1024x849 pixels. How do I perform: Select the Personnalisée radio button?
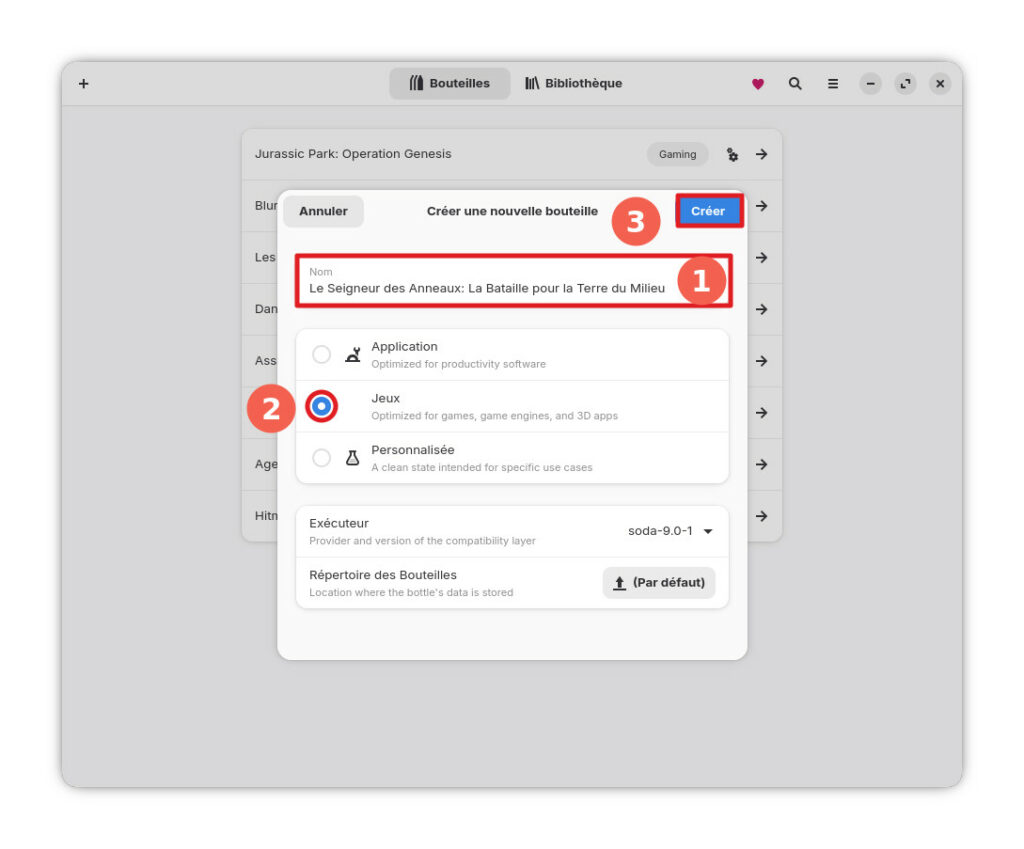321,458
